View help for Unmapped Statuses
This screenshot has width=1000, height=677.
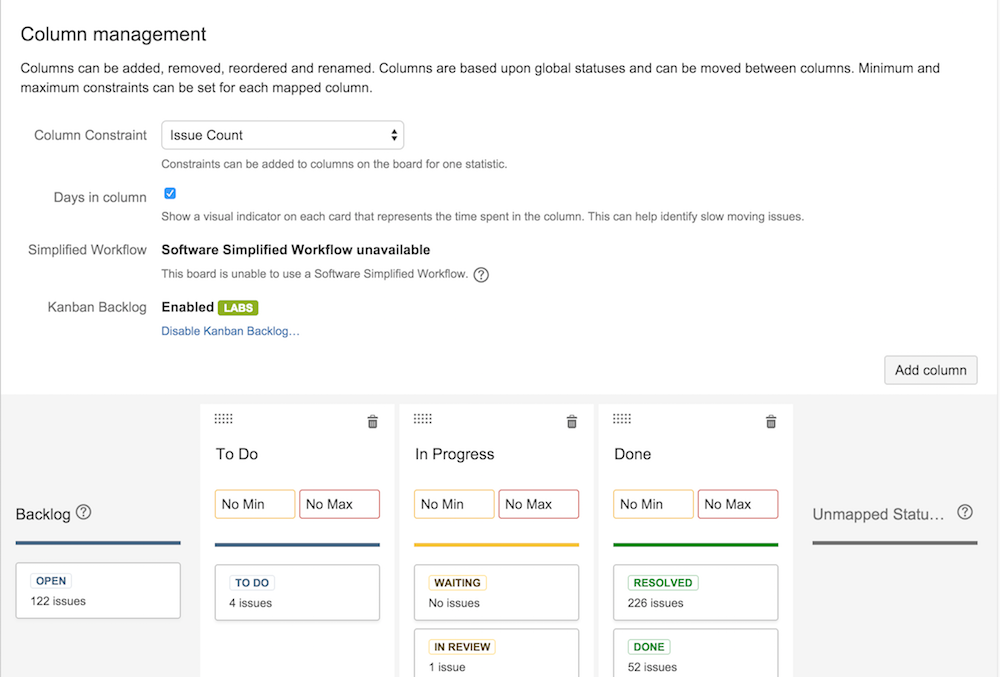point(964,511)
